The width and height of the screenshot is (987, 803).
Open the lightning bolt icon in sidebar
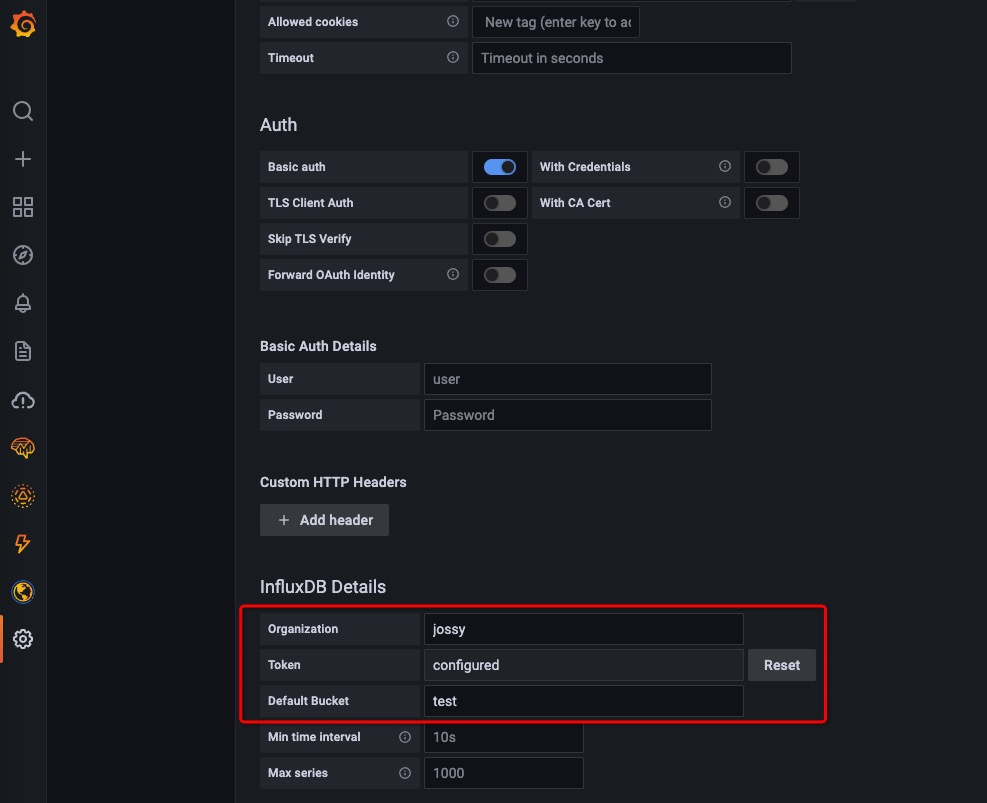pos(23,543)
